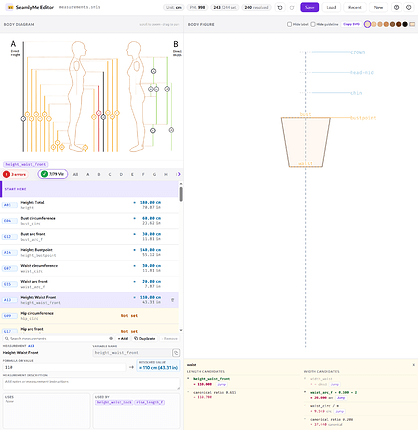Viewport: 418px width, 430px height.
Task: Select the waist_arc_f width candidate
Action: (333, 392)
